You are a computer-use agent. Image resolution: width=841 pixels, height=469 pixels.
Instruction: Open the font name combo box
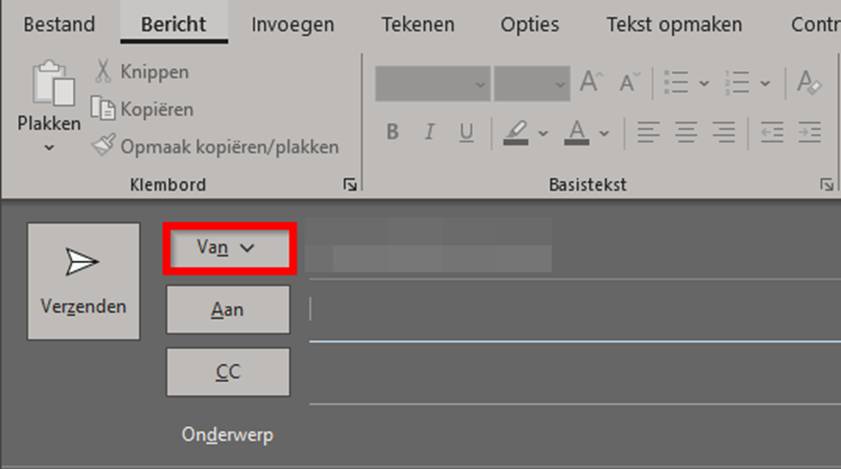432,84
